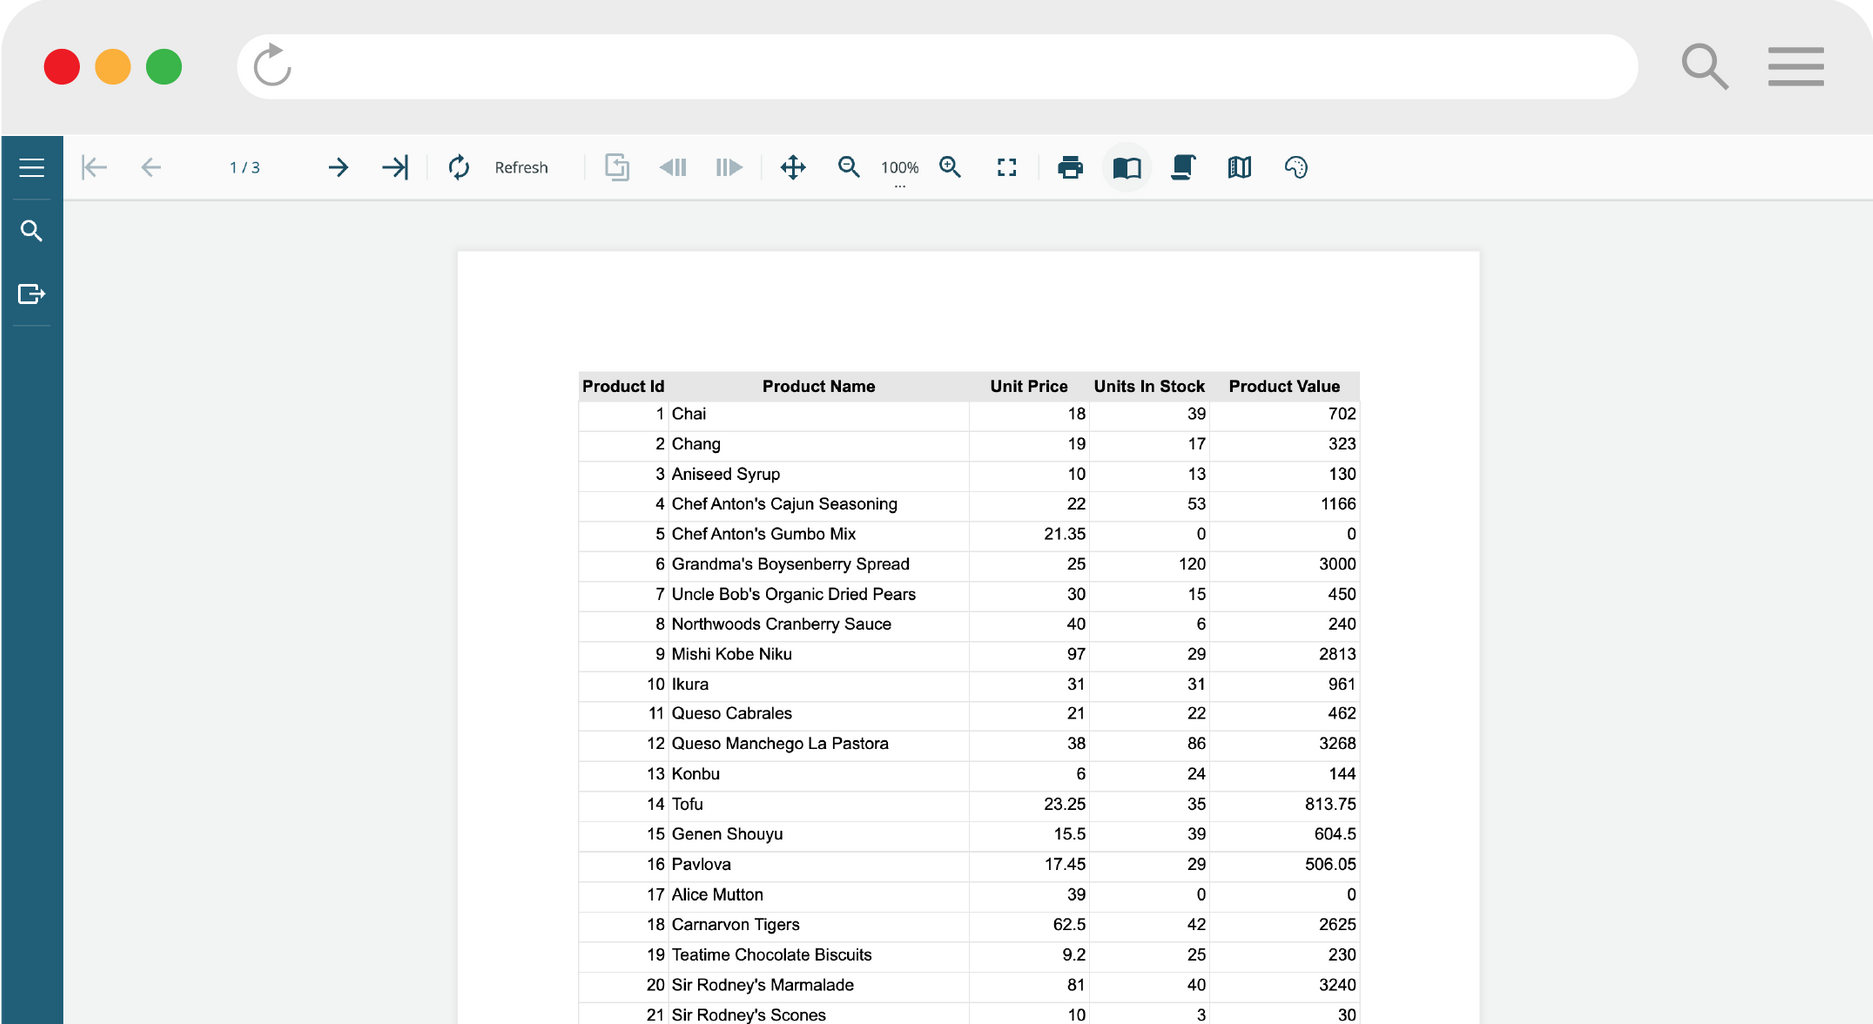The image size is (1873, 1024).
Task: Click the Tofu product cell
Action: [x=819, y=804]
